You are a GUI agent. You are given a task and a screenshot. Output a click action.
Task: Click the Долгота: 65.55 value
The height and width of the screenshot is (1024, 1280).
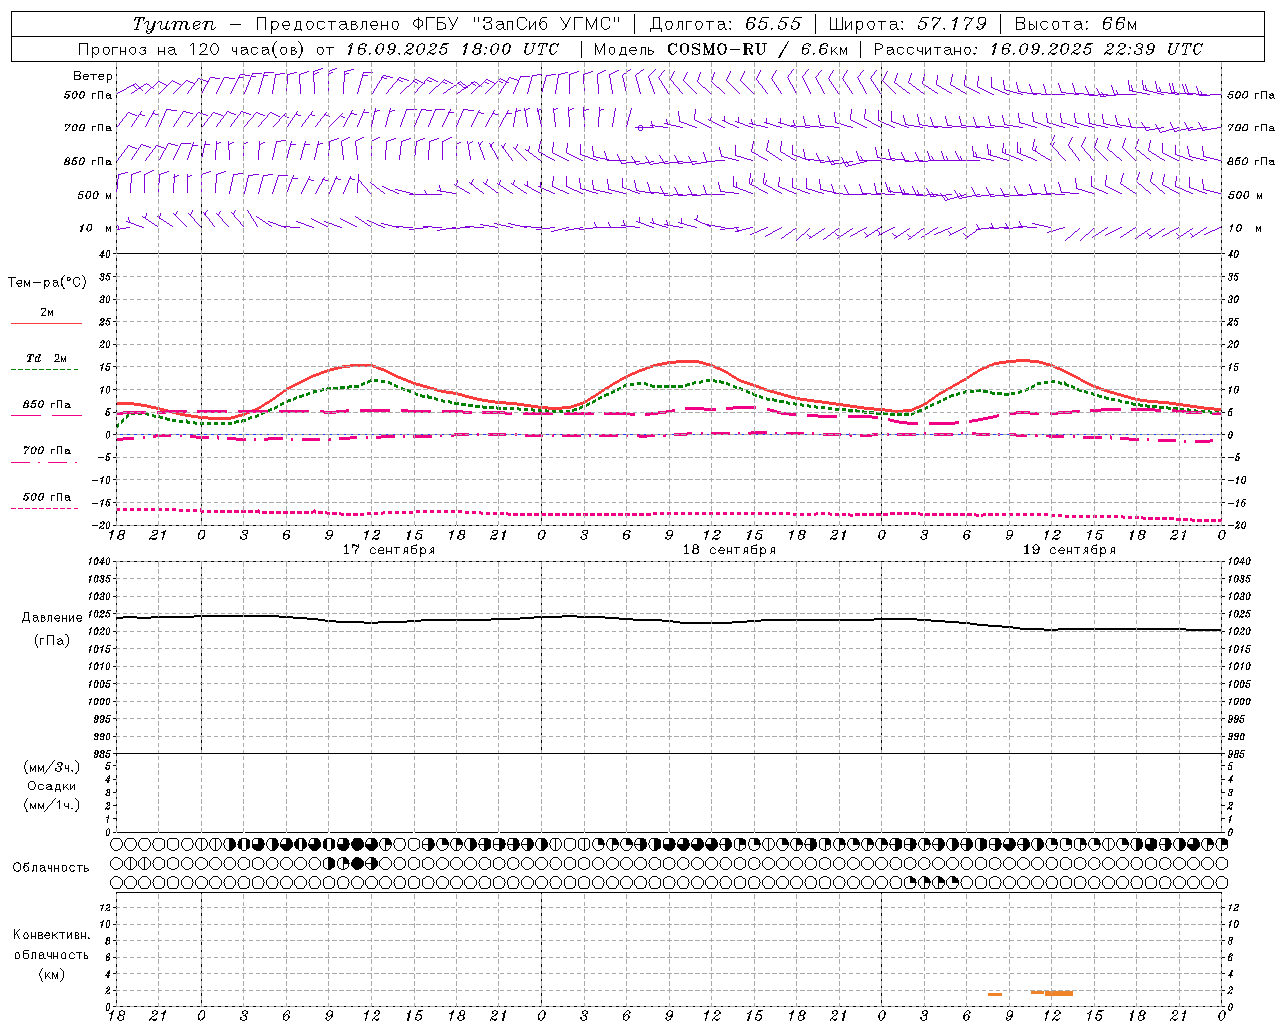click(x=725, y=24)
